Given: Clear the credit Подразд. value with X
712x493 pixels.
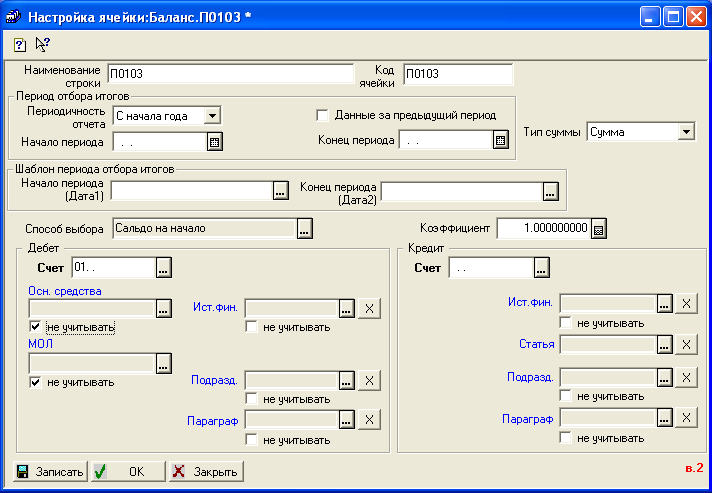Looking at the screenshot, I should [x=686, y=377].
